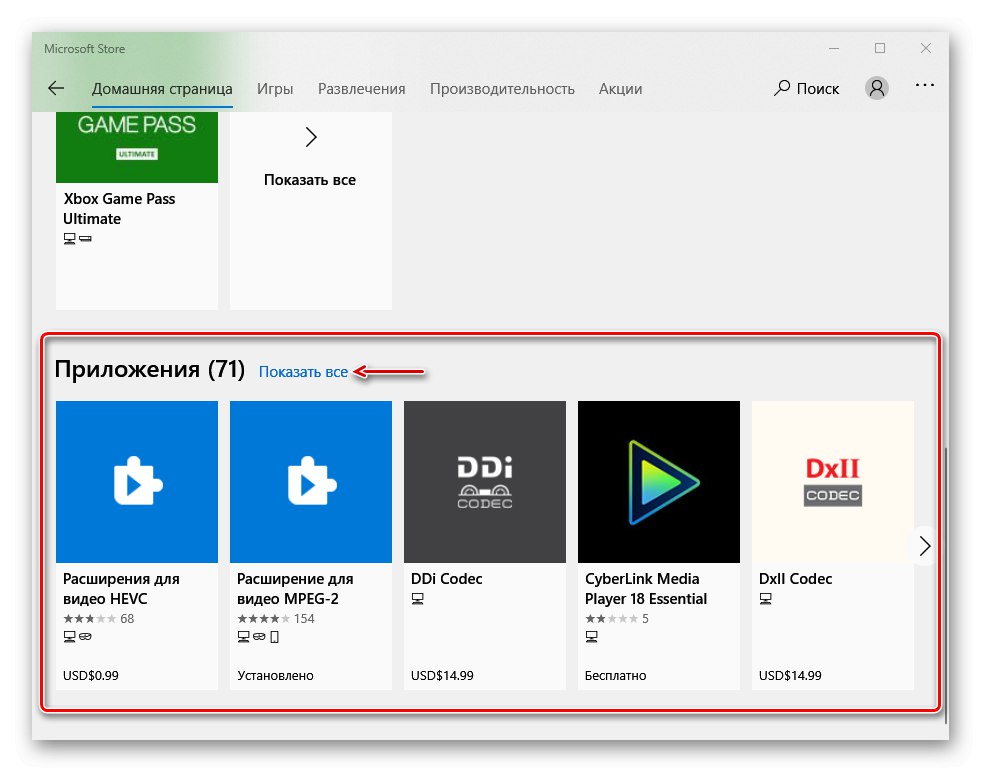Click the PC device icon under CyberLink

tap(591, 637)
